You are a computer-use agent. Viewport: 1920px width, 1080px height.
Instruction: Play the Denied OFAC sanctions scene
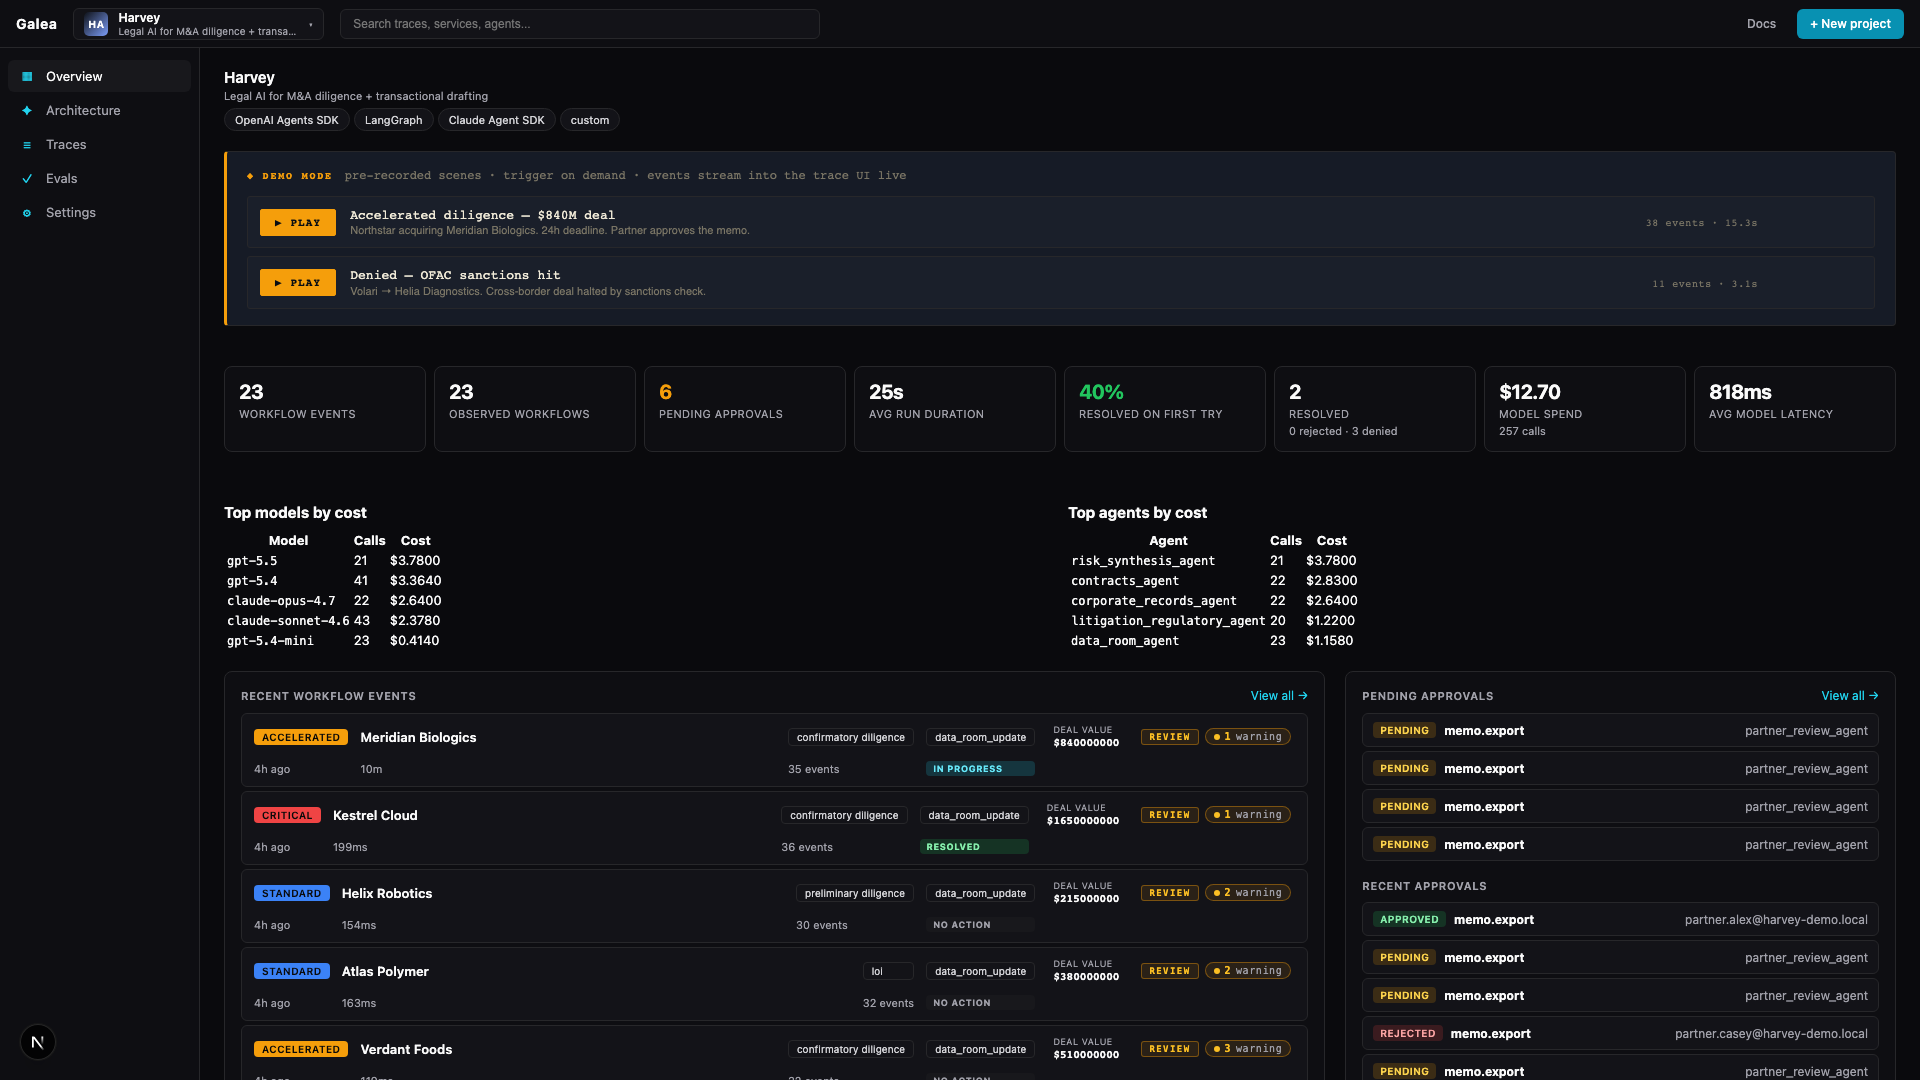[298, 283]
